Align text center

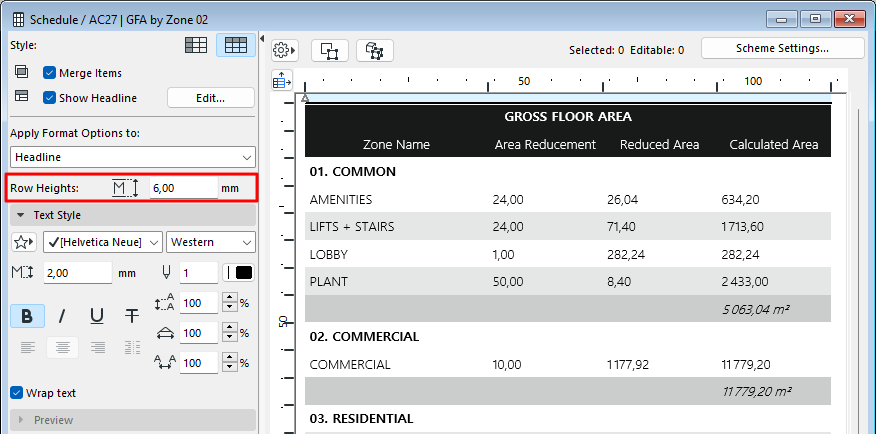coord(63,347)
